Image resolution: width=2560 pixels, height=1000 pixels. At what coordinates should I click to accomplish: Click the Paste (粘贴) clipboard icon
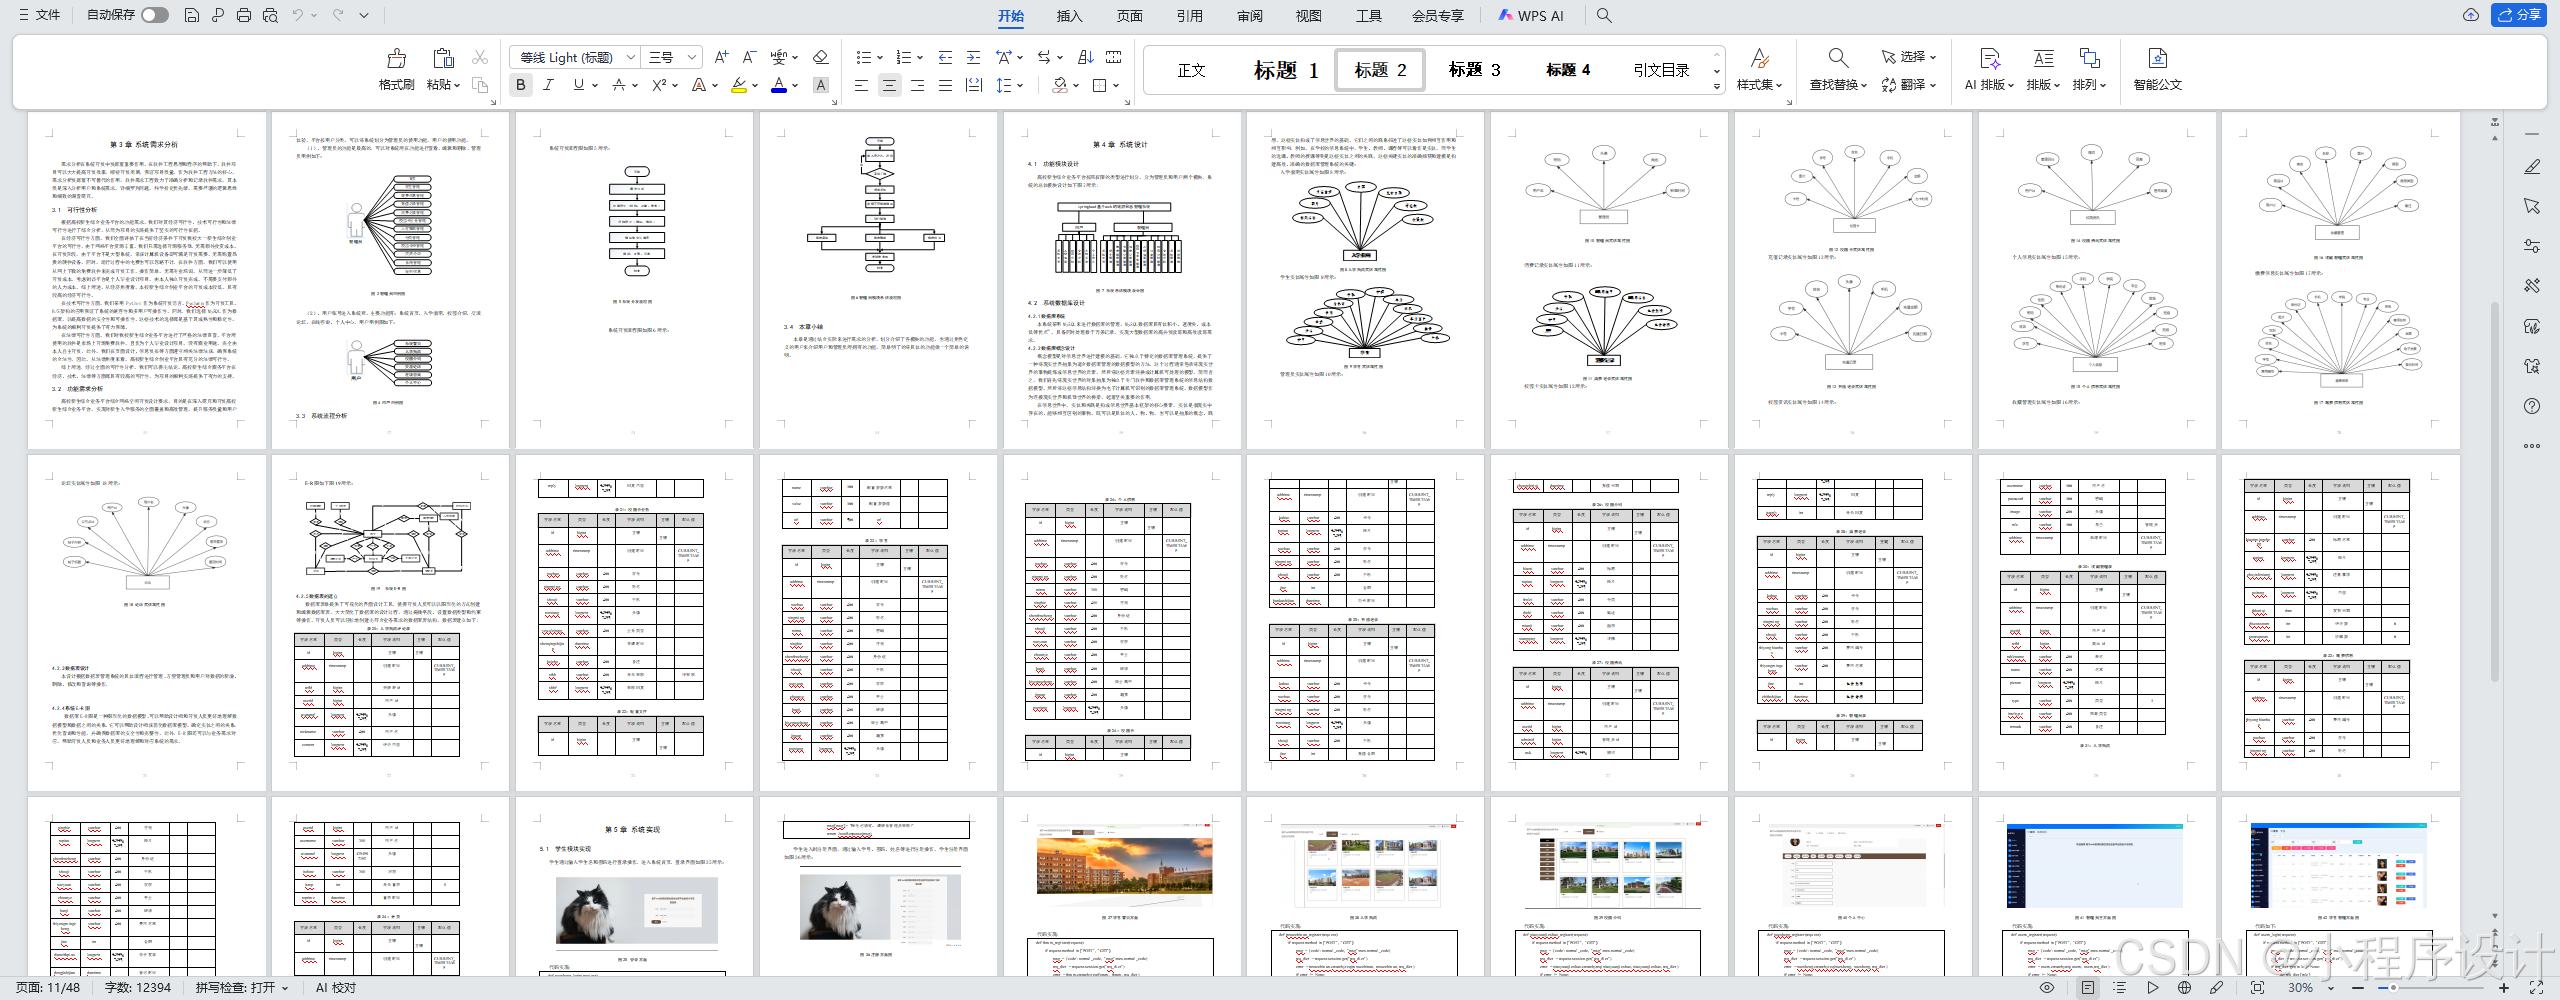click(x=443, y=58)
